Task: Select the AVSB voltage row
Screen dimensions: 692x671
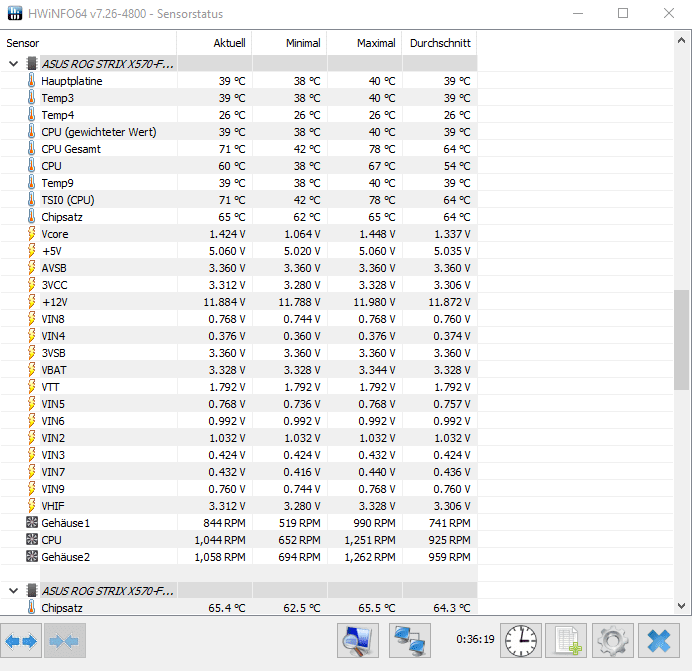Action: [238, 268]
